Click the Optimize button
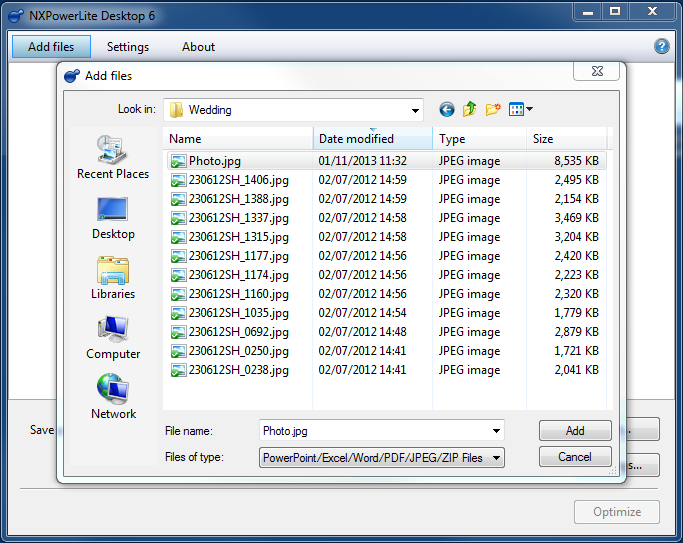The height and width of the screenshot is (543, 683). click(x=617, y=512)
